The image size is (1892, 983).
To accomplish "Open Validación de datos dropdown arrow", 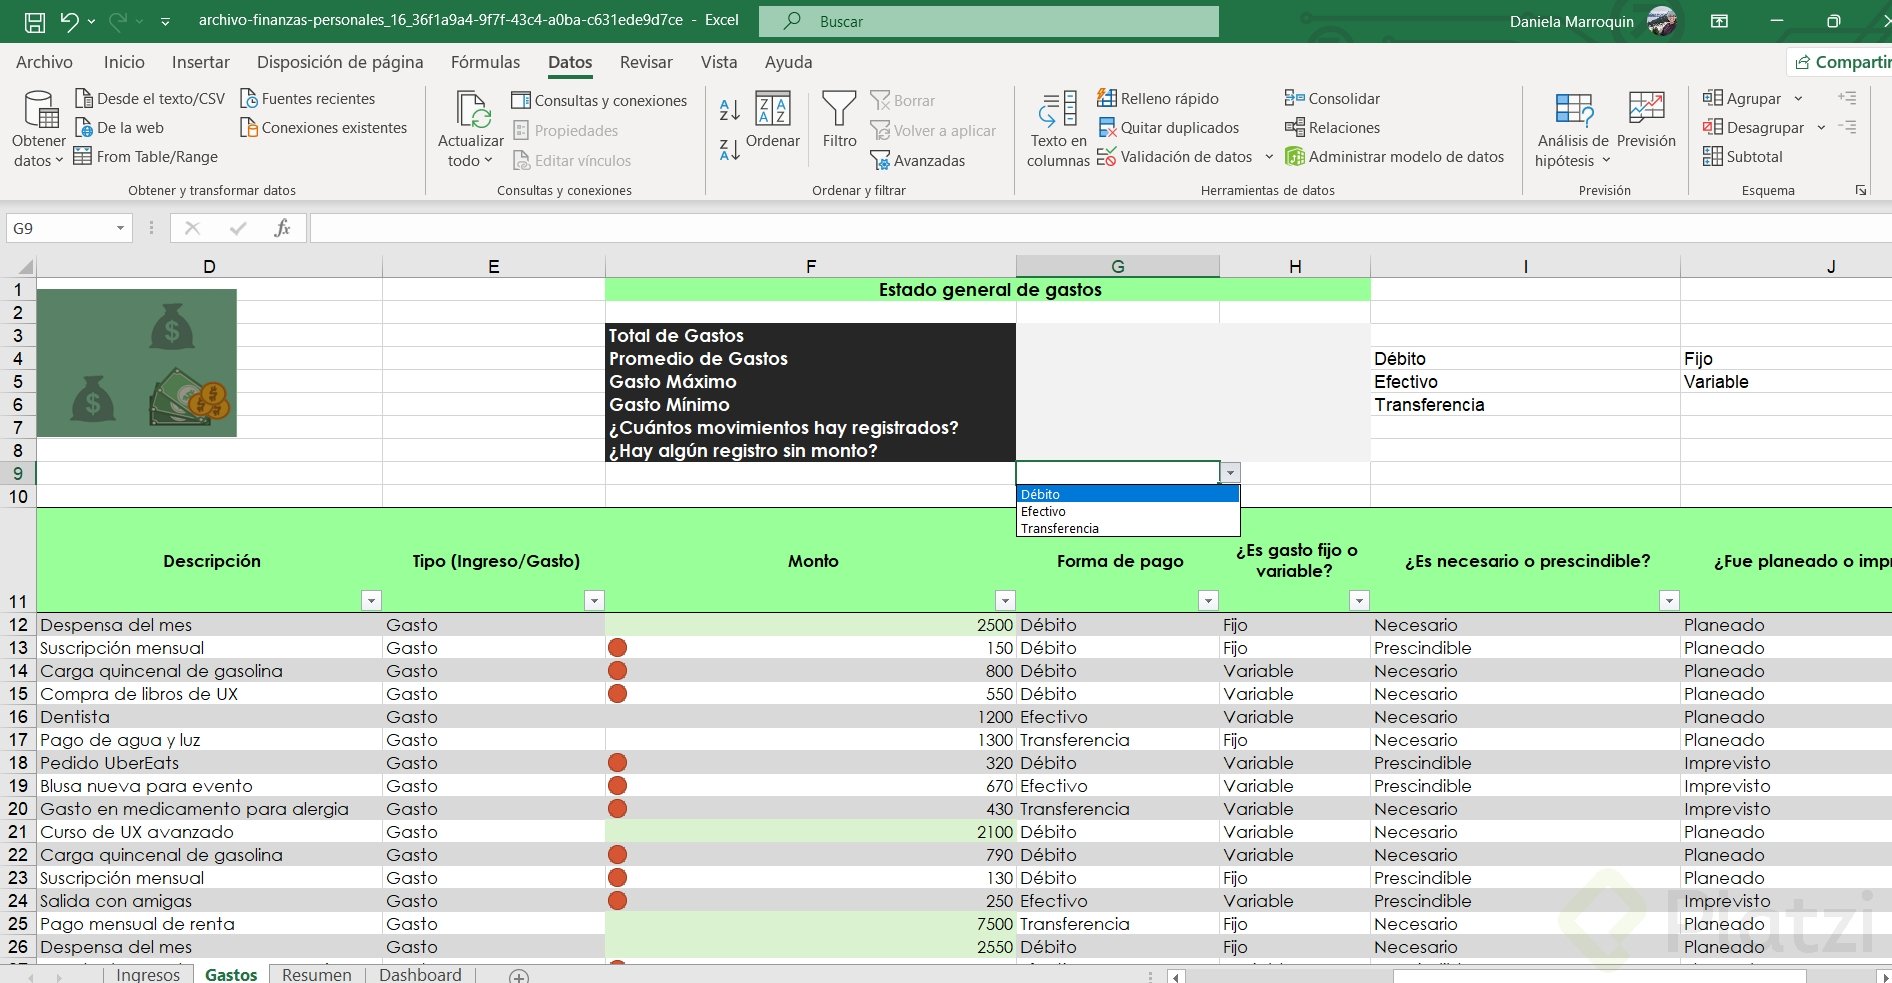I will (1269, 157).
